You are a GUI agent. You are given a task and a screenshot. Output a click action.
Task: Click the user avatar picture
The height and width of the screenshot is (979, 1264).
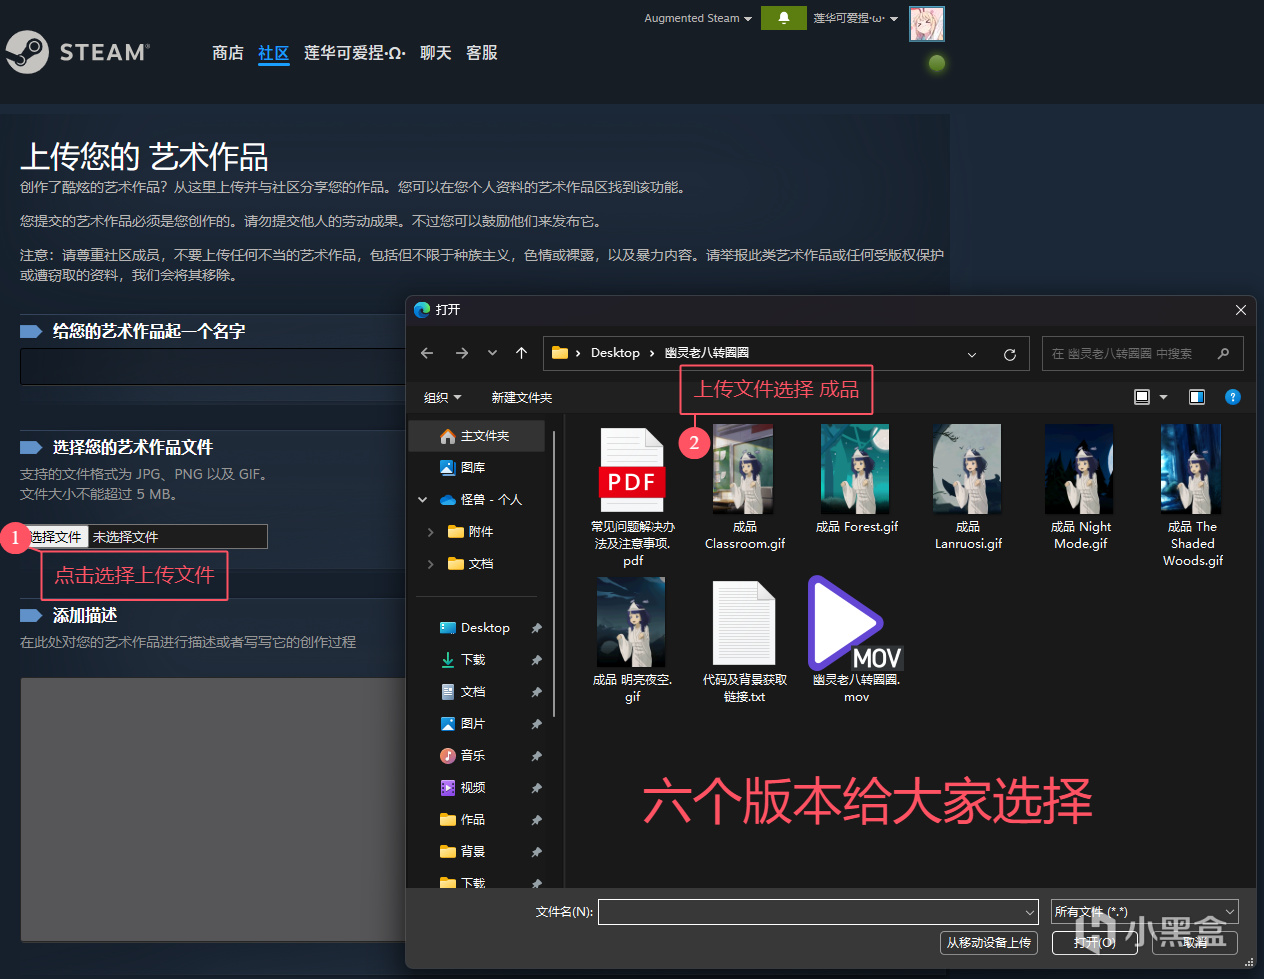coord(927,24)
